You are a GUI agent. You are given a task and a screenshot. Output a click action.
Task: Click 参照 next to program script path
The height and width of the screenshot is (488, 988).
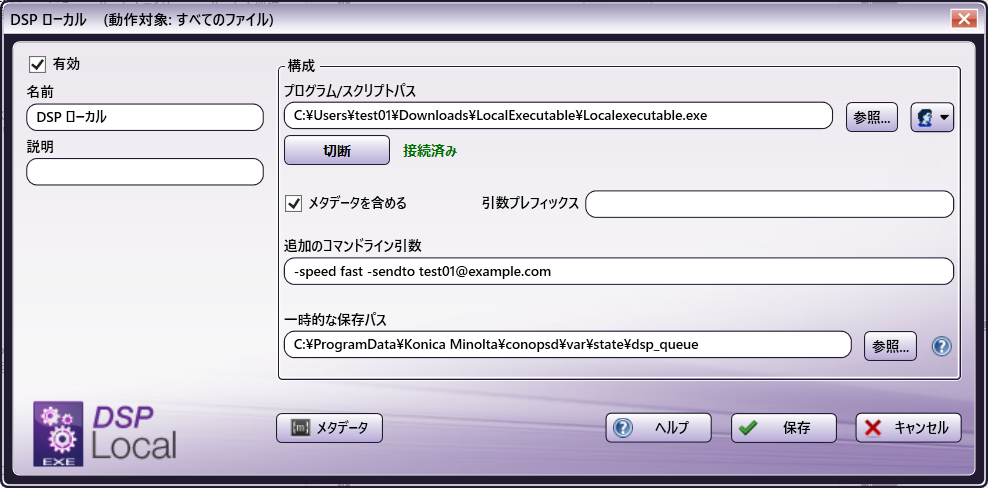872,118
